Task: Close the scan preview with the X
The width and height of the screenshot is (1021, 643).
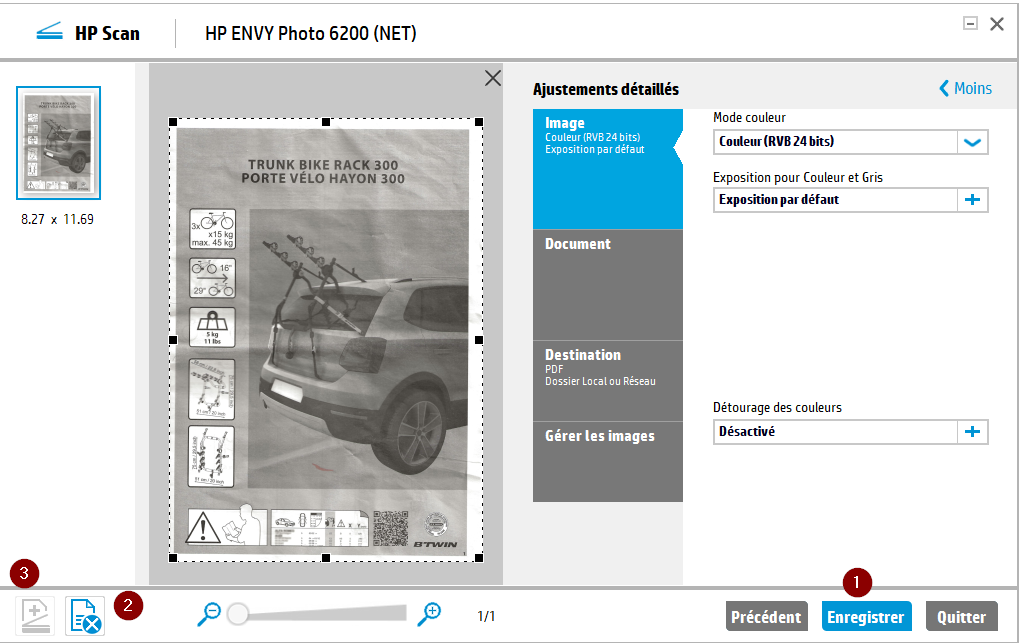Action: [x=493, y=78]
